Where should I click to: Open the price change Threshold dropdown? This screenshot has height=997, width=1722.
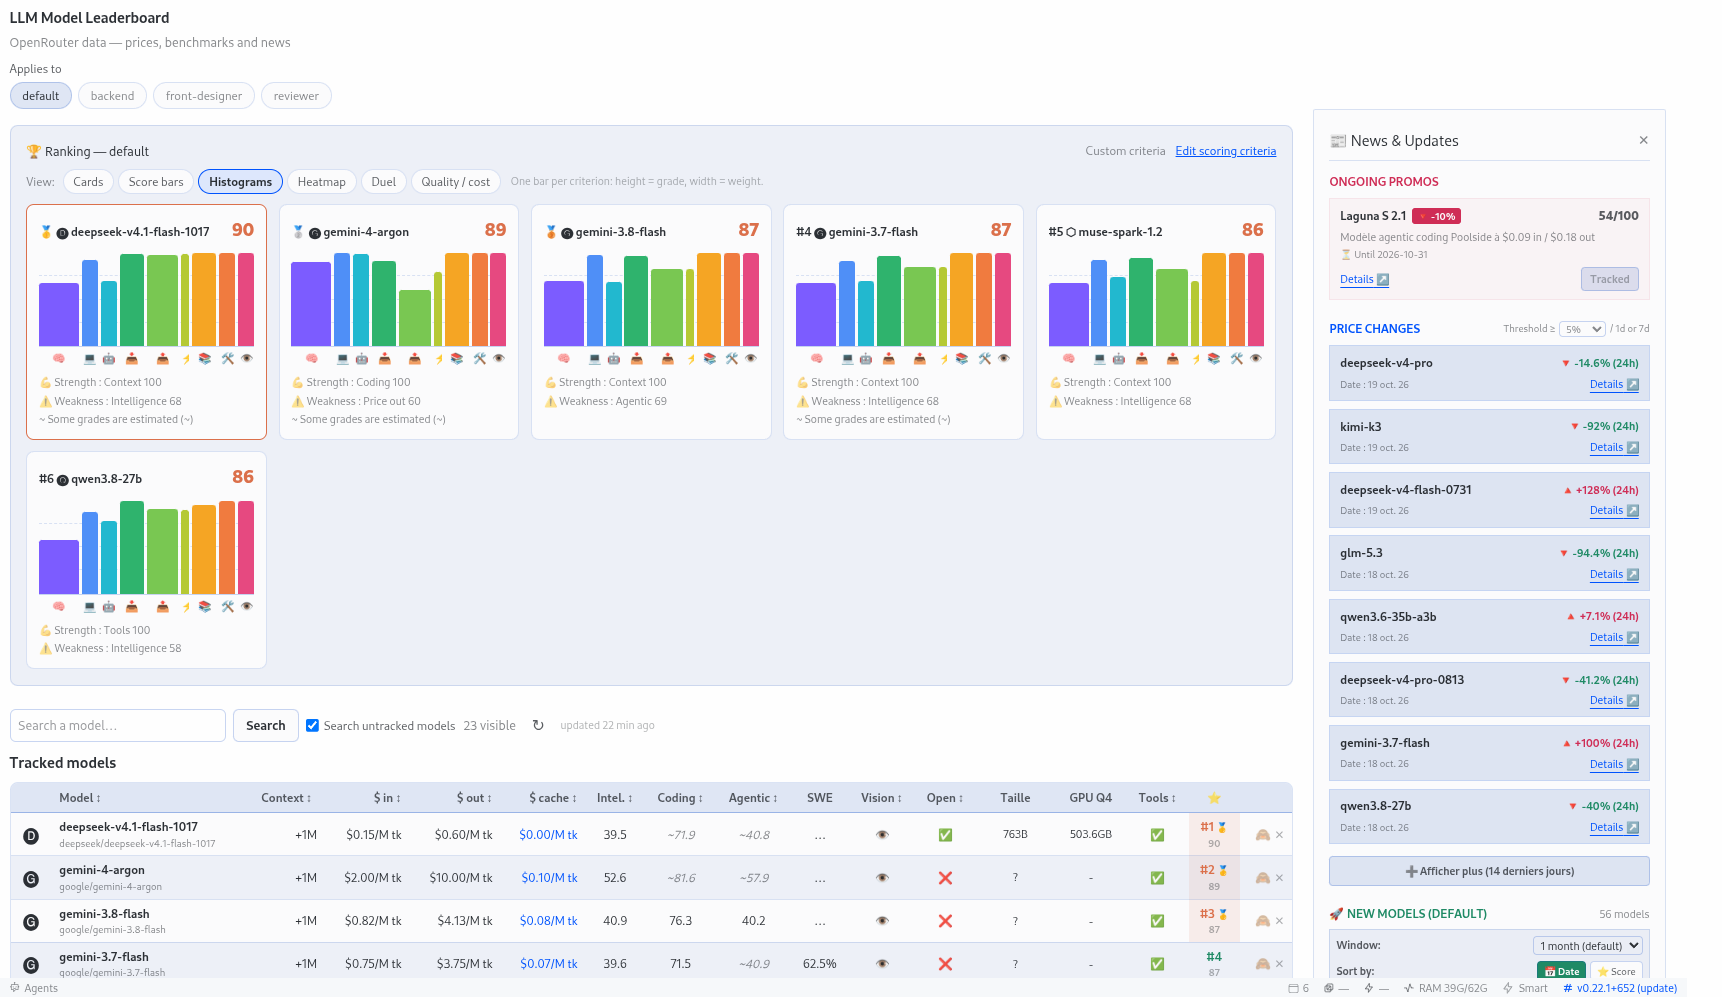pos(1582,329)
